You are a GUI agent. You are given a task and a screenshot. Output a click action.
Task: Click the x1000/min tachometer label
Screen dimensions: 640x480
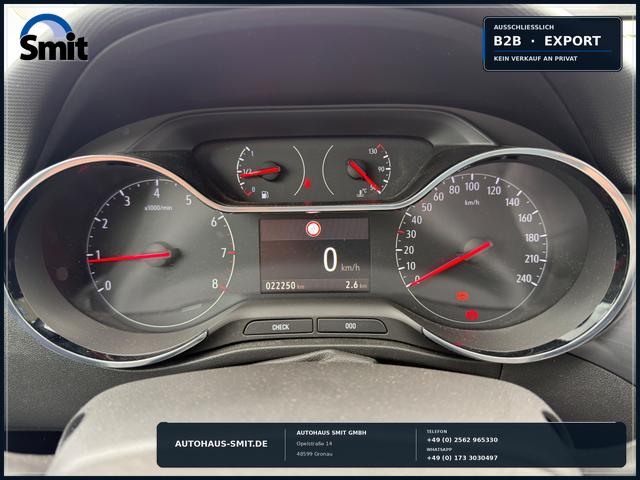click(x=158, y=208)
